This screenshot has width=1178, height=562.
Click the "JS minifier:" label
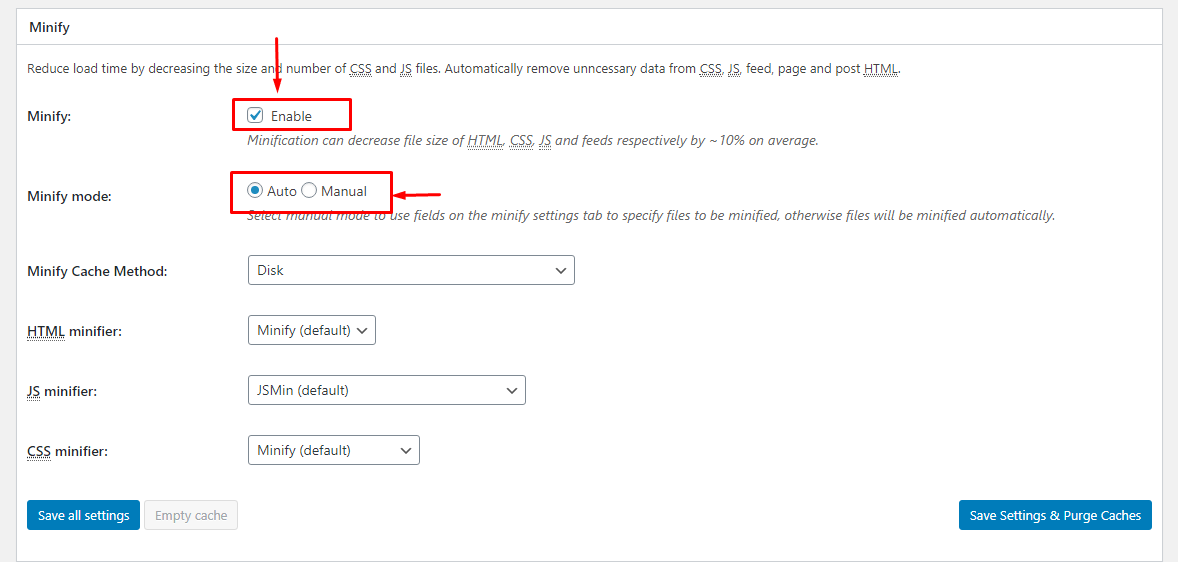tap(62, 391)
